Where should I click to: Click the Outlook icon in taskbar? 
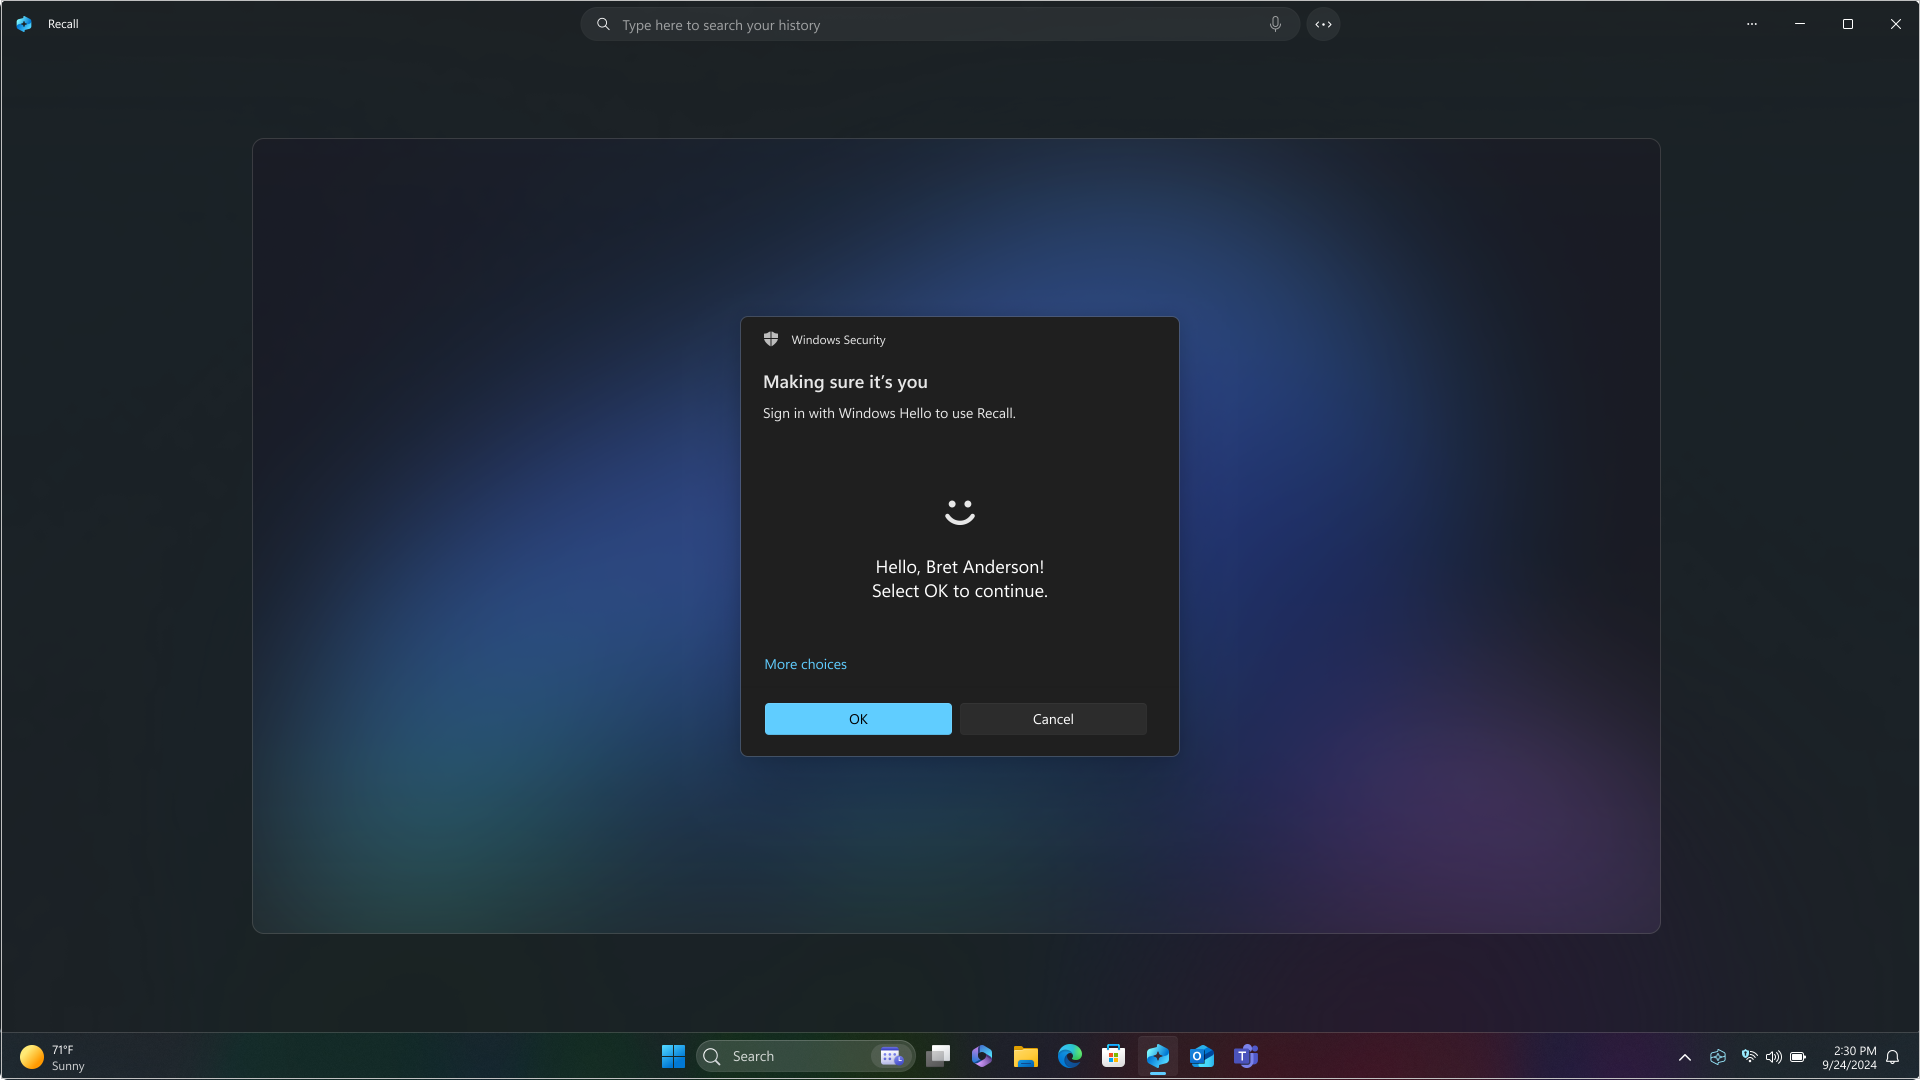(x=1200, y=1055)
